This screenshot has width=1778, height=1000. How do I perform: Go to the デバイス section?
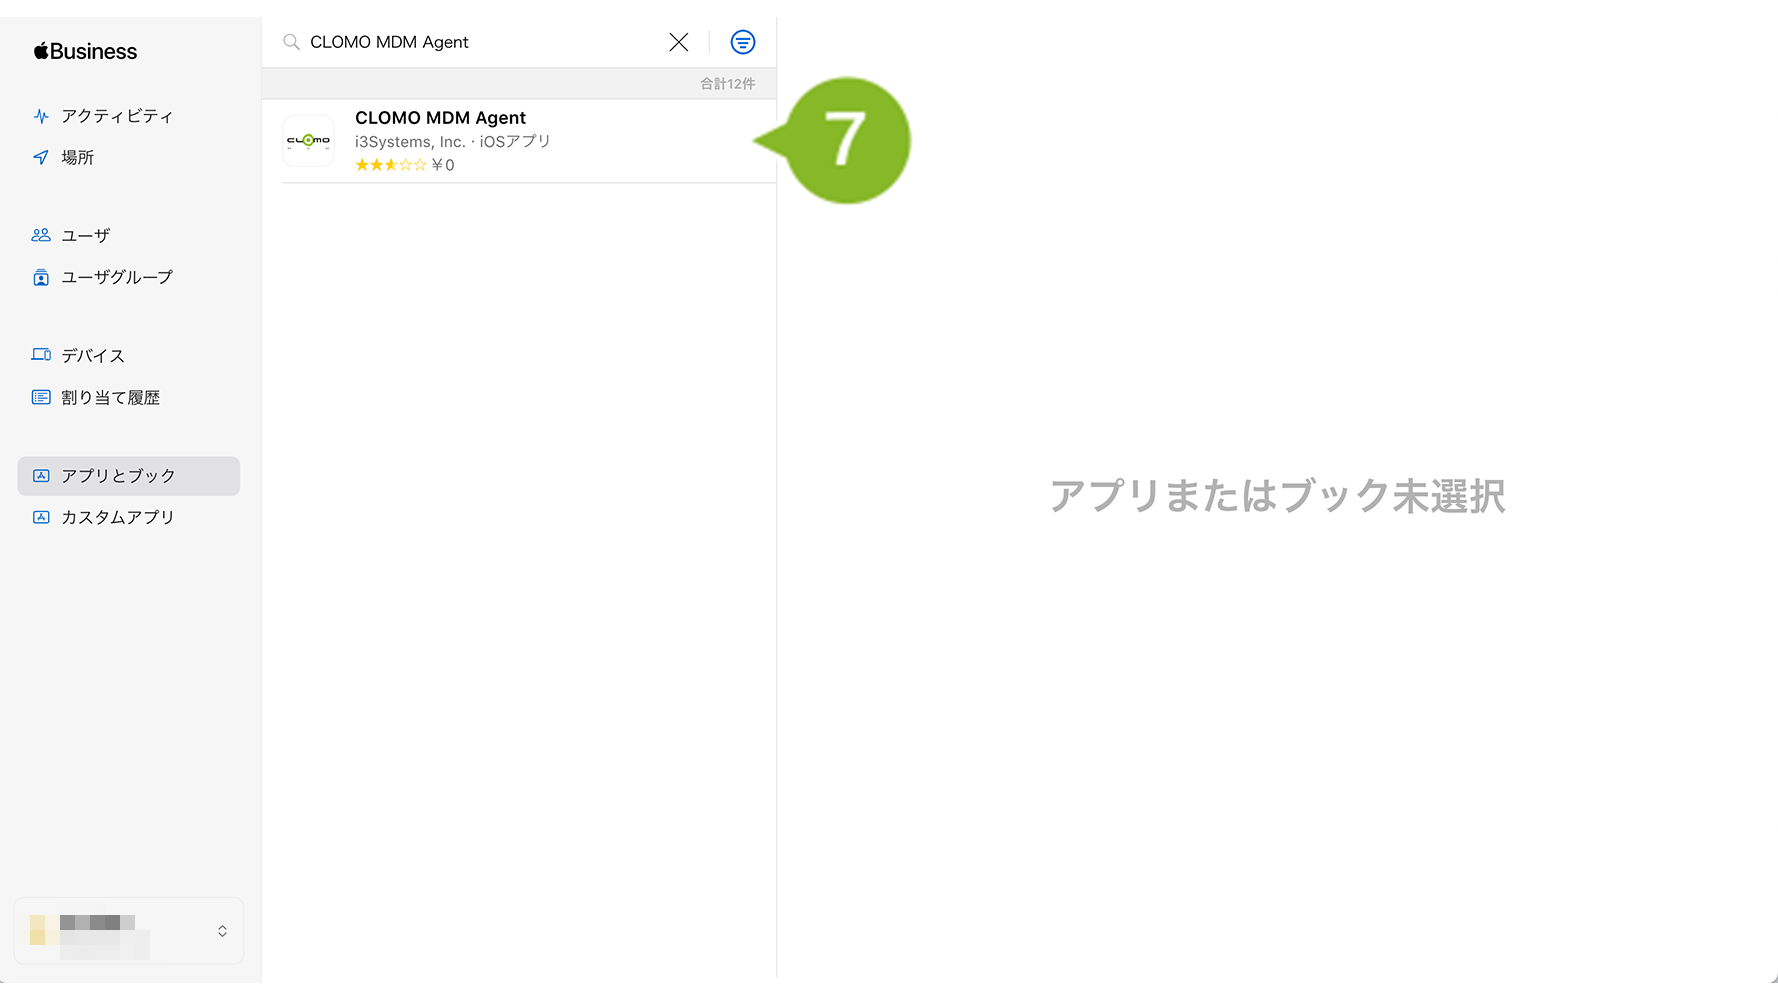click(x=93, y=355)
